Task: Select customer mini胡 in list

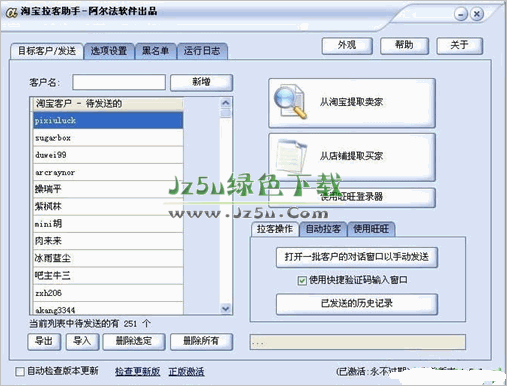Action: (x=108, y=224)
